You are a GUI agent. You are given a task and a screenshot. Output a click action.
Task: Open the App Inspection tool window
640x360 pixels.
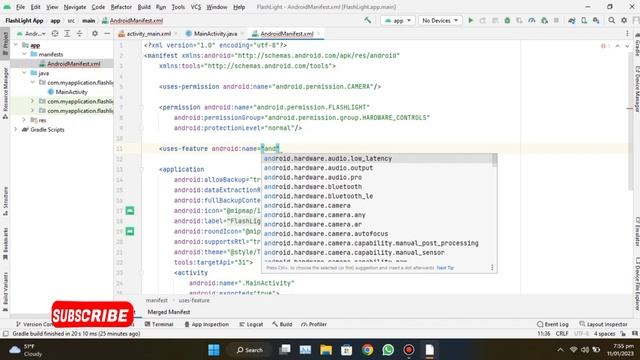(207, 324)
